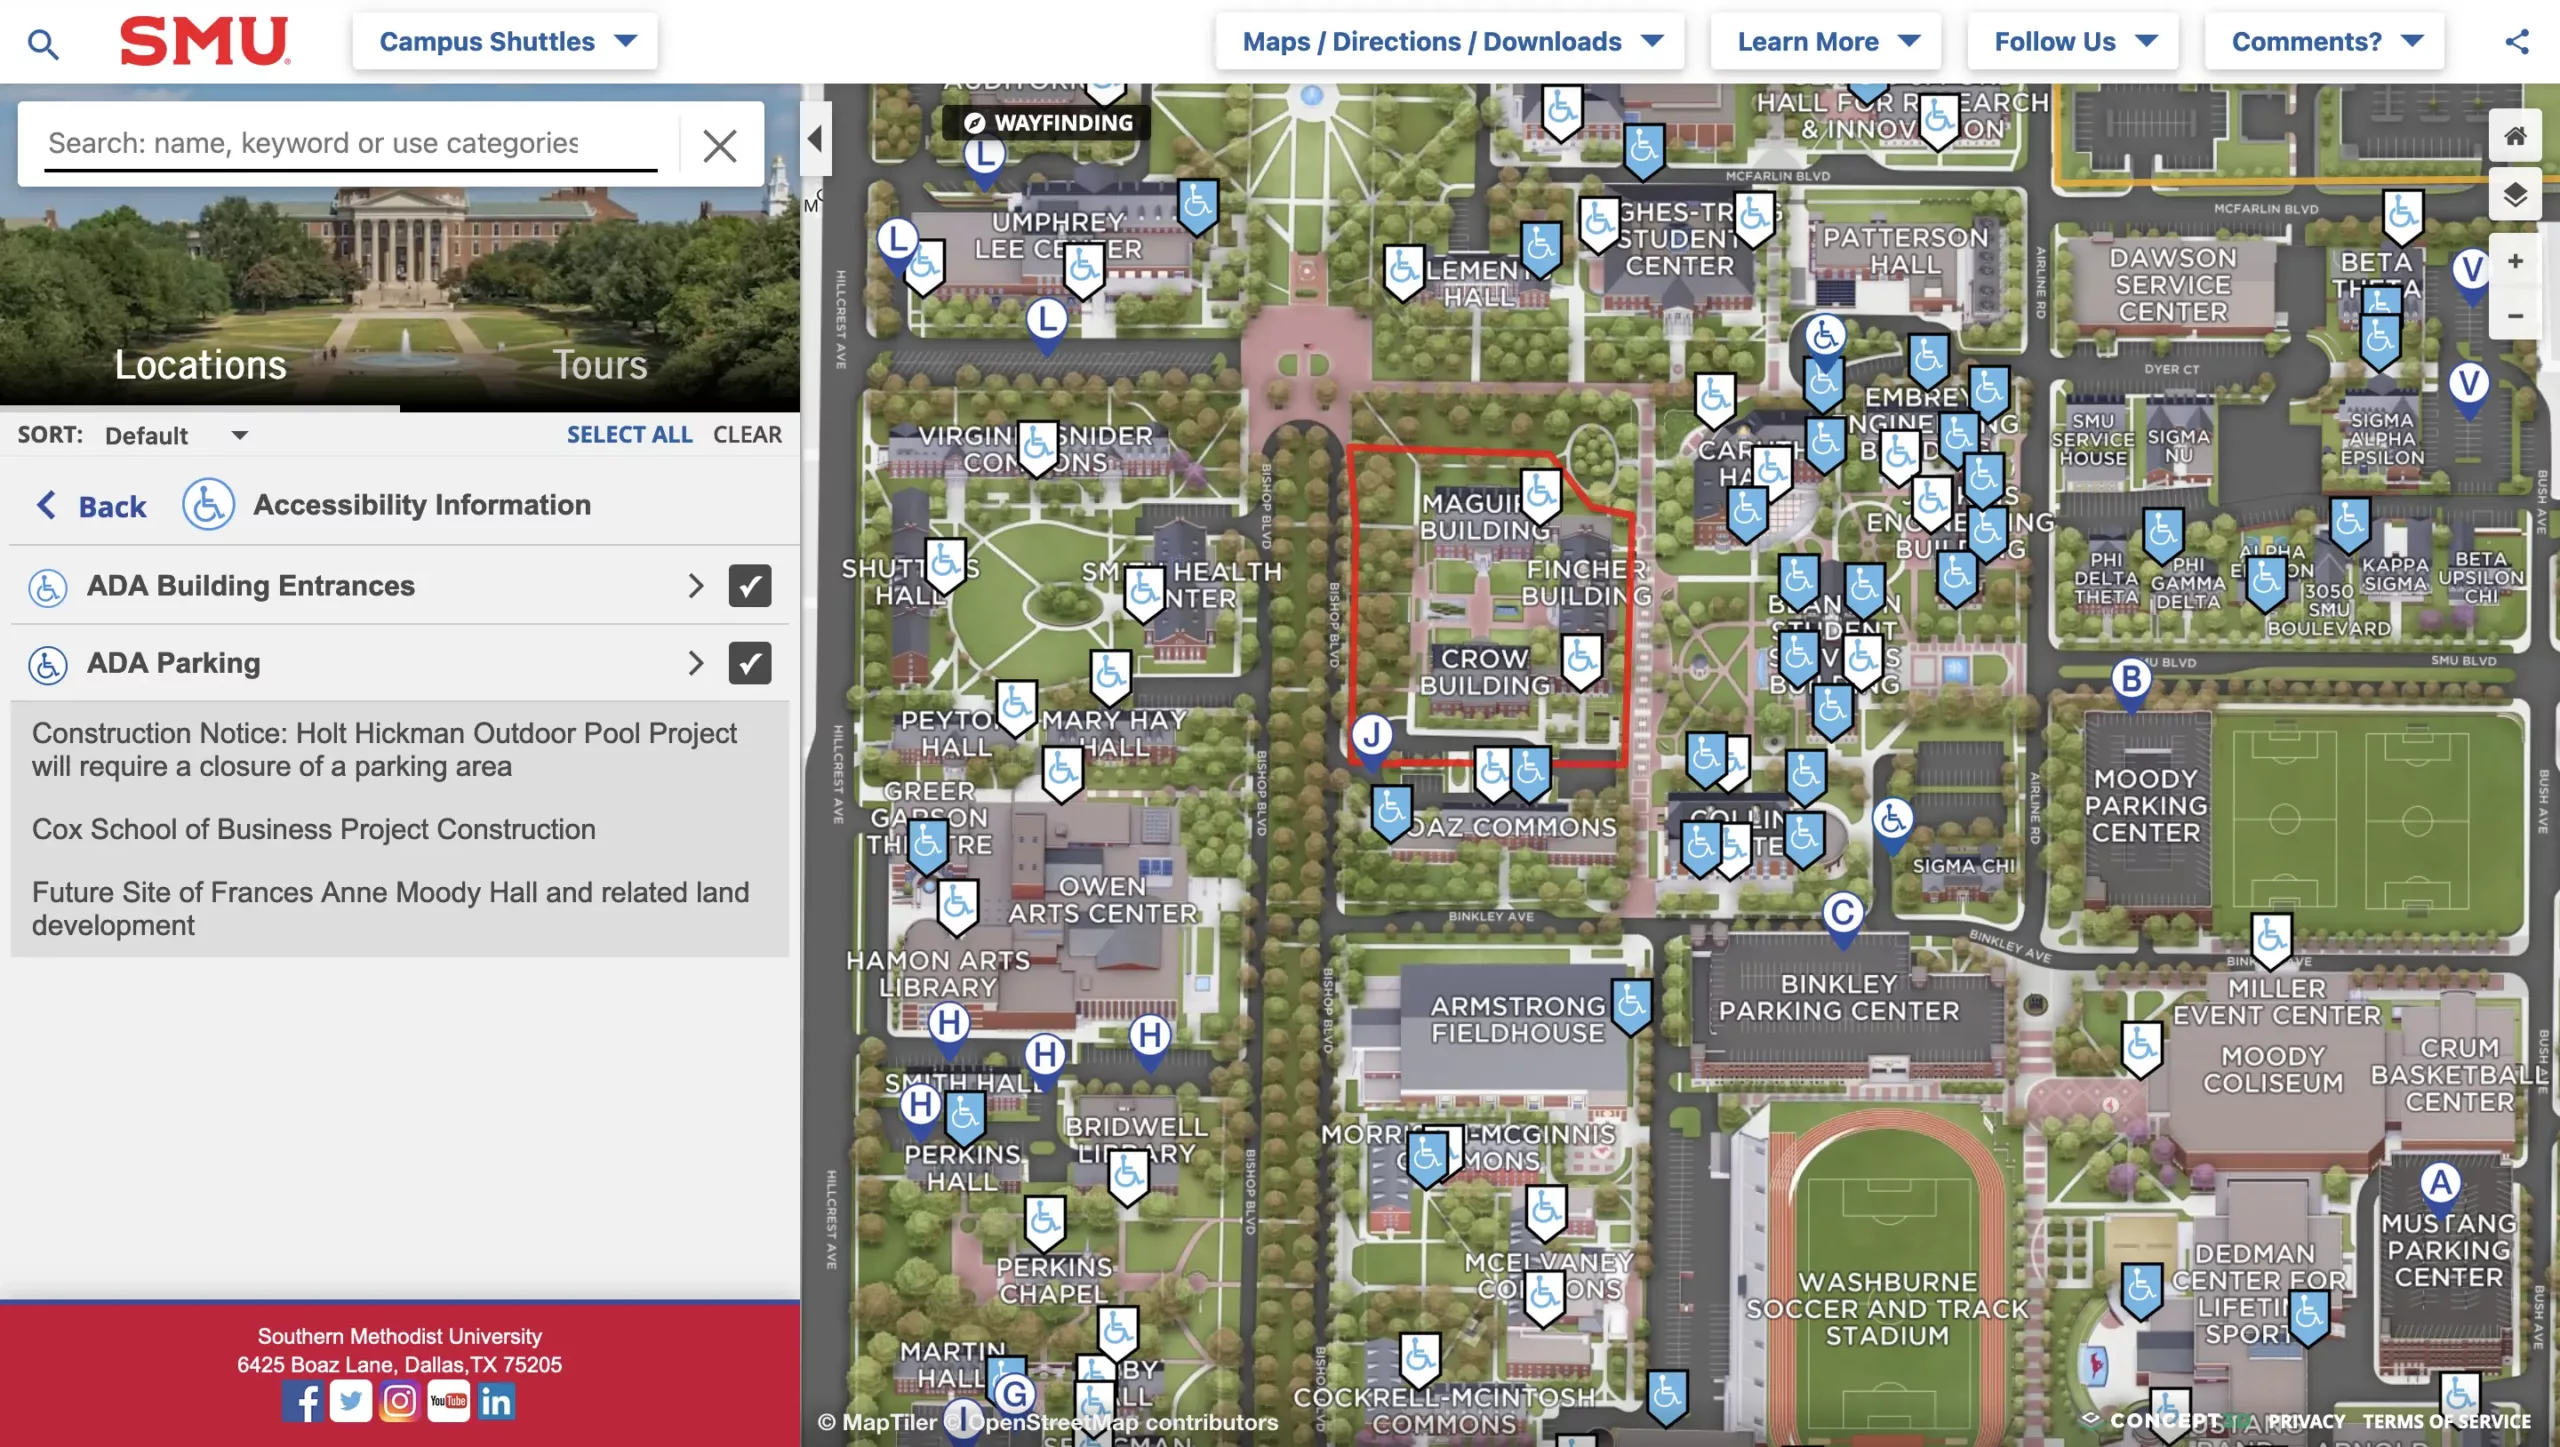Click the Washburne Soccer and Track Stadium label
Image resolution: width=2560 pixels, height=1447 pixels.
coord(1887,1309)
